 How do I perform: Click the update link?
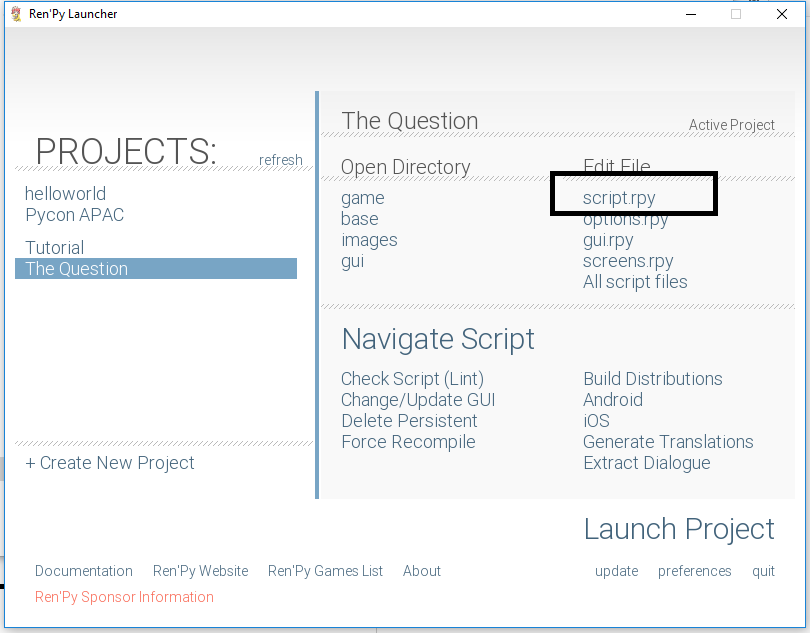[x=616, y=572]
